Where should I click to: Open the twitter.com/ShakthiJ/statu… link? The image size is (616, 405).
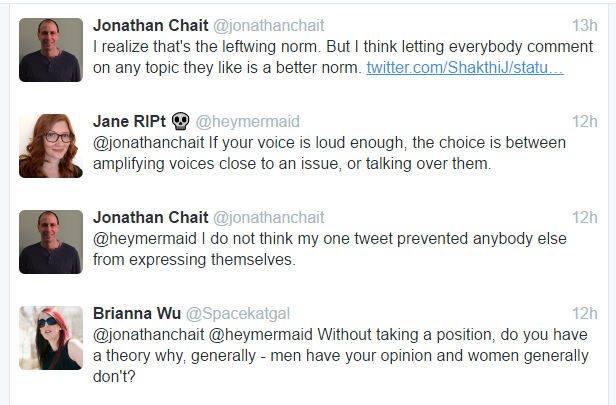pyautogui.click(x=465, y=68)
